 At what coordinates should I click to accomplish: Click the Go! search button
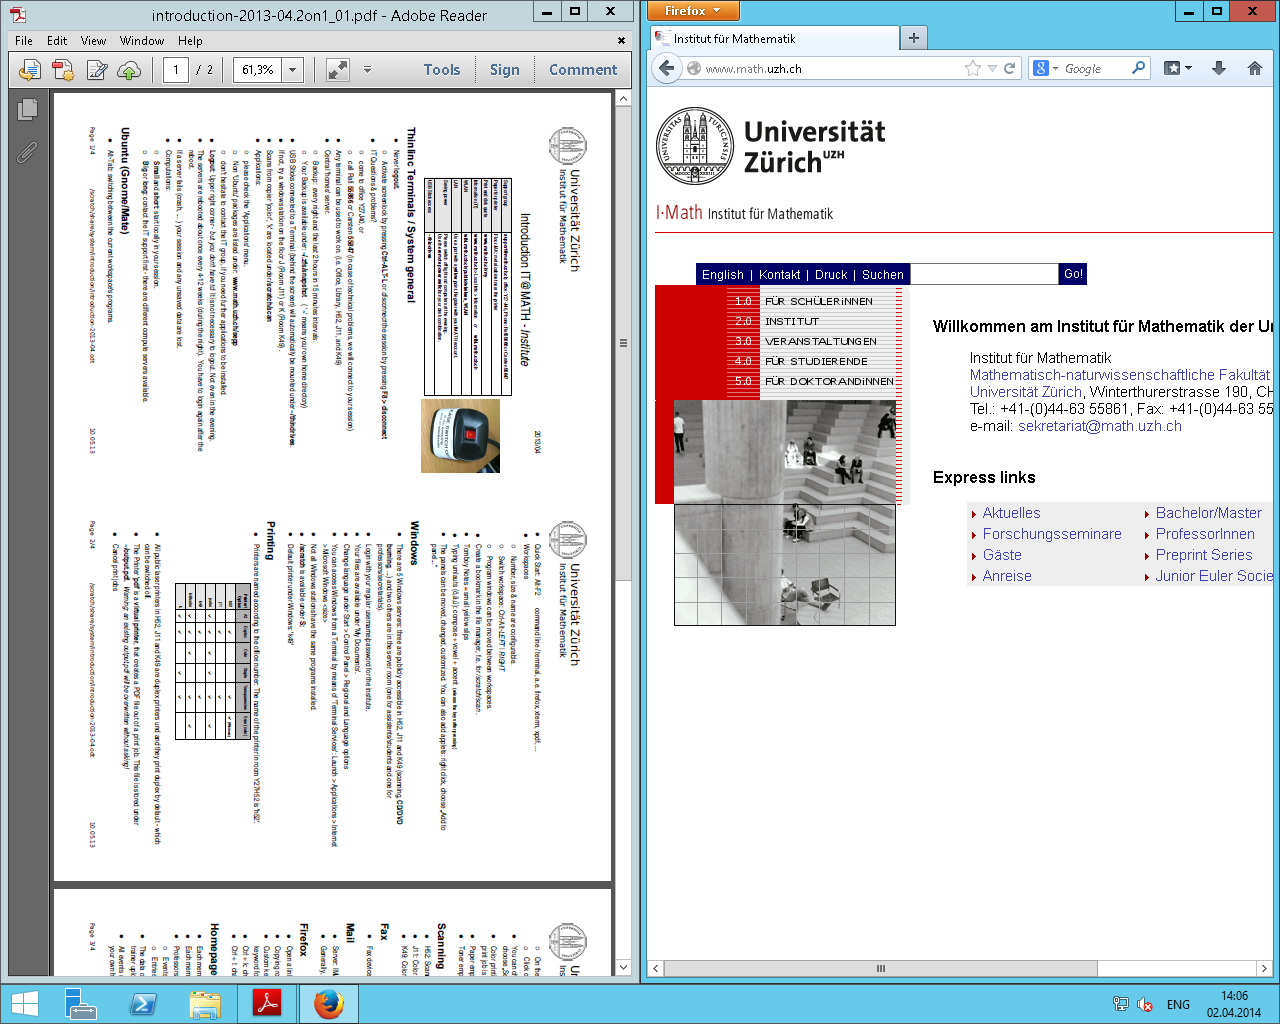click(x=1073, y=274)
